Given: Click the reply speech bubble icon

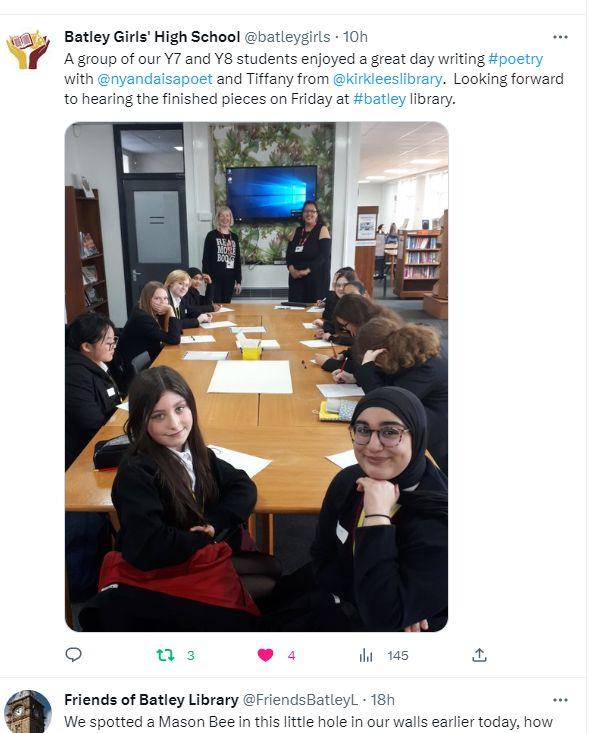Looking at the screenshot, I should tap(73, 655).
